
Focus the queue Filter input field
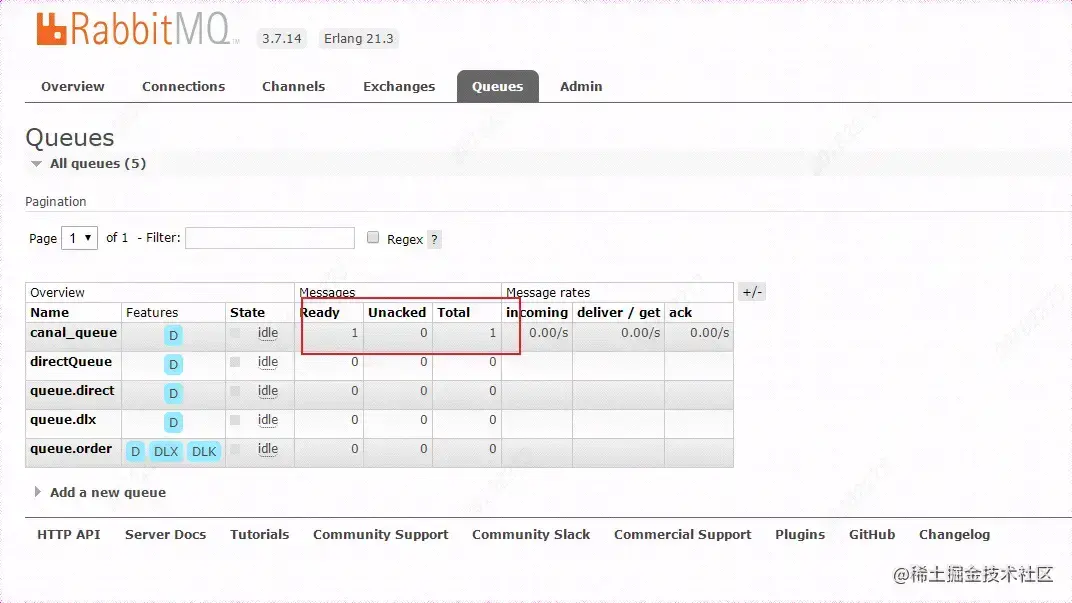[x=270, y=238]
